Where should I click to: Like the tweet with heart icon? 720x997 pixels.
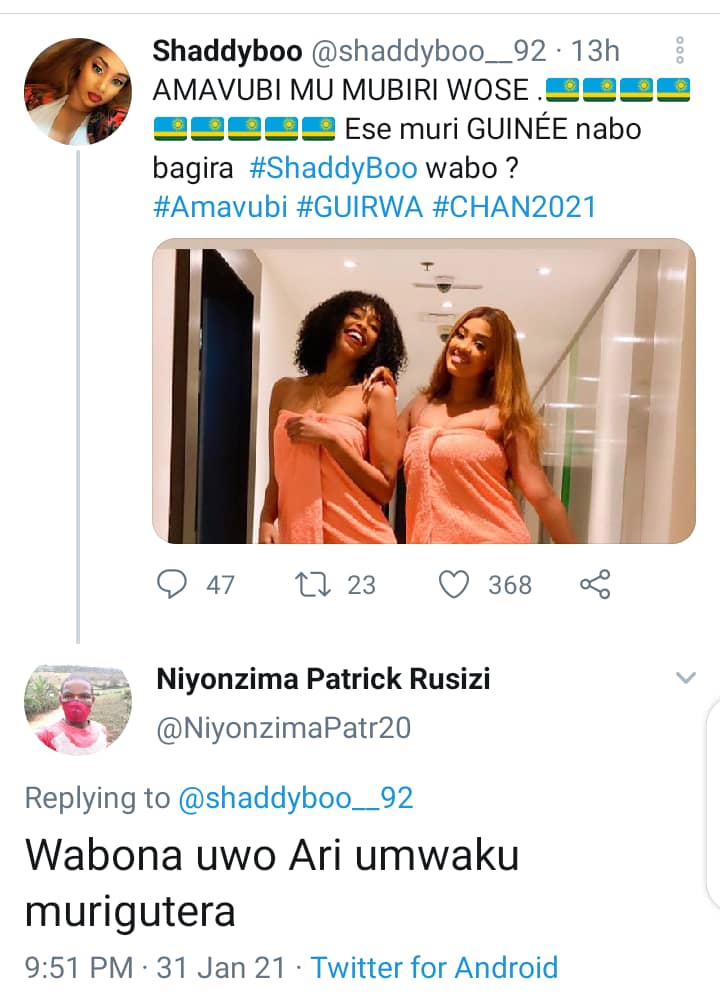point(455,584)
